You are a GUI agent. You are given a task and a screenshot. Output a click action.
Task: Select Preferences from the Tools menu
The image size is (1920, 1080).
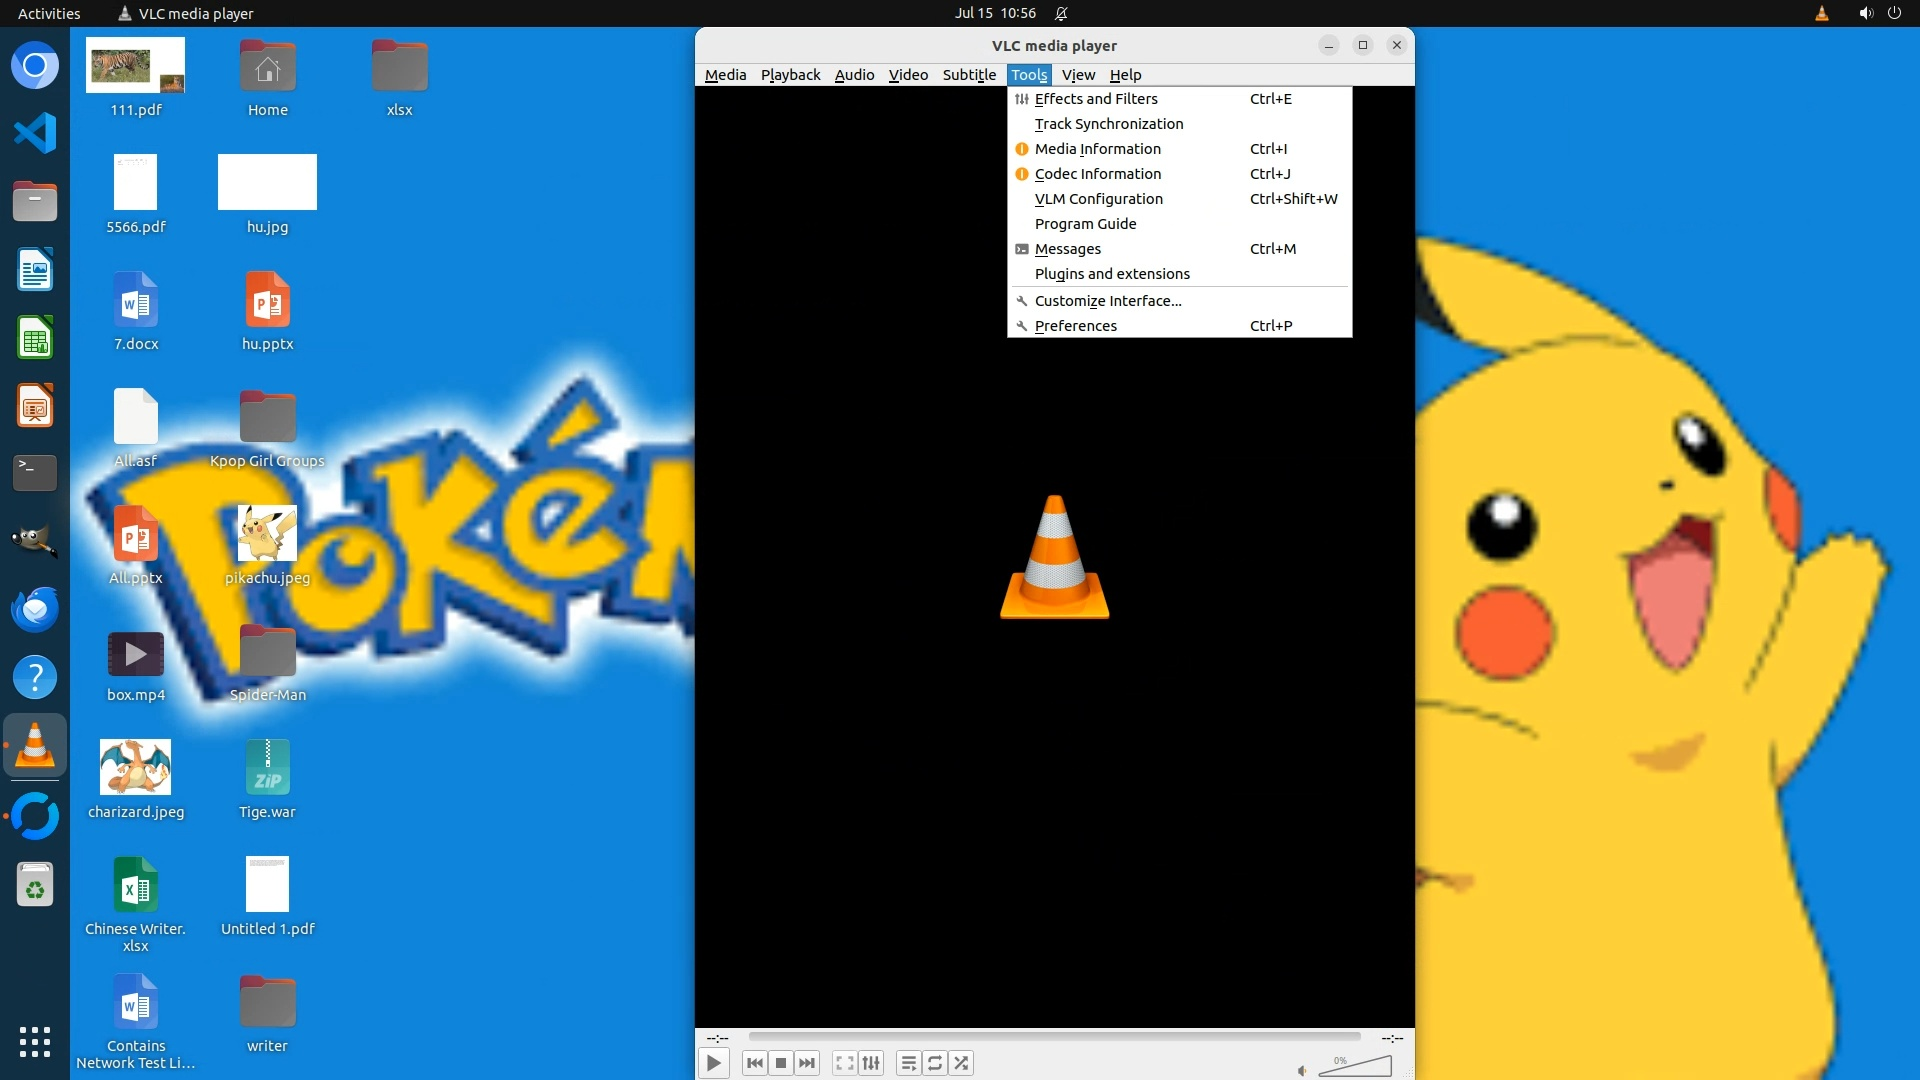click(x=1076, y=326)
